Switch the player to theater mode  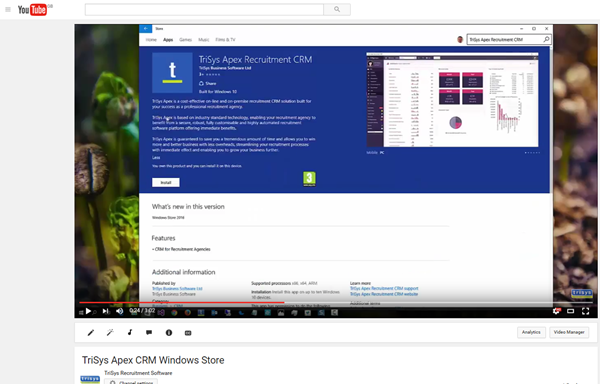(x=571, y=311)
